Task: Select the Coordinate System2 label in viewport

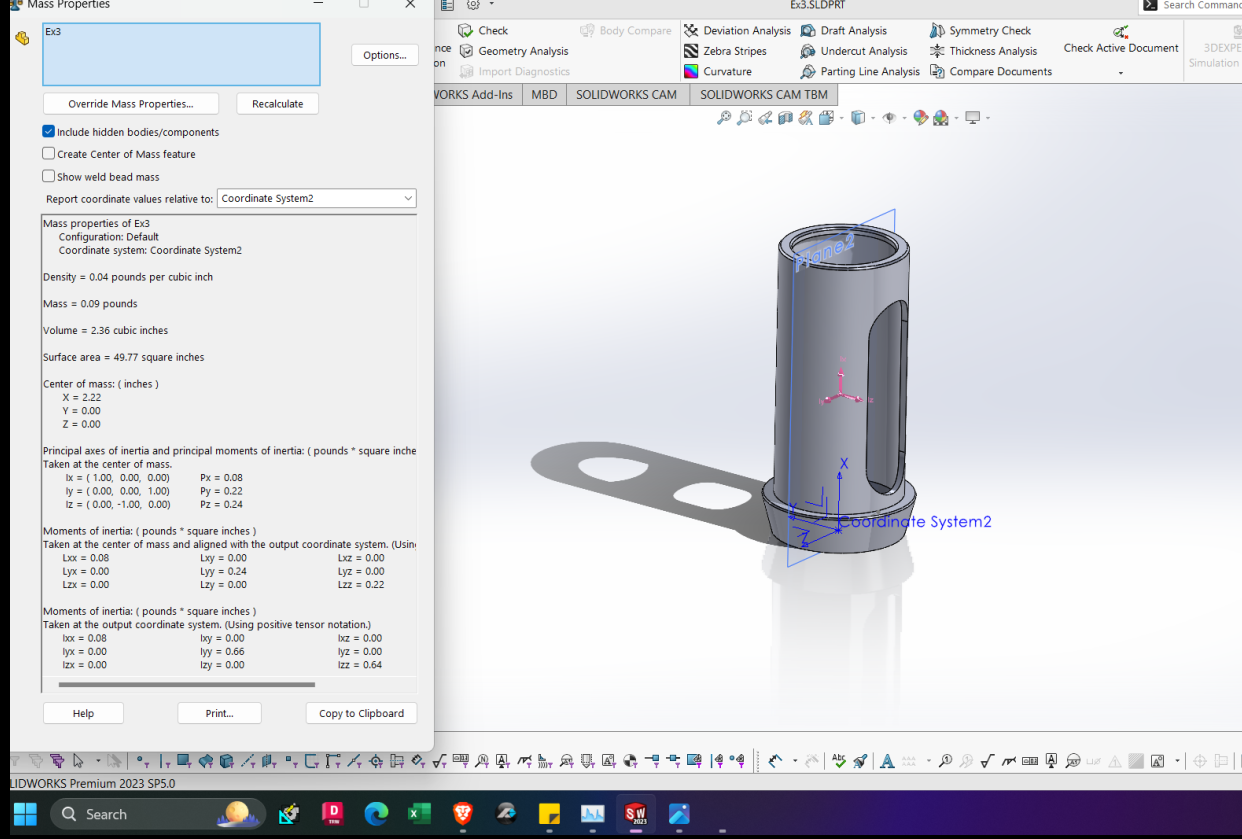Action: tap(915, 521)
